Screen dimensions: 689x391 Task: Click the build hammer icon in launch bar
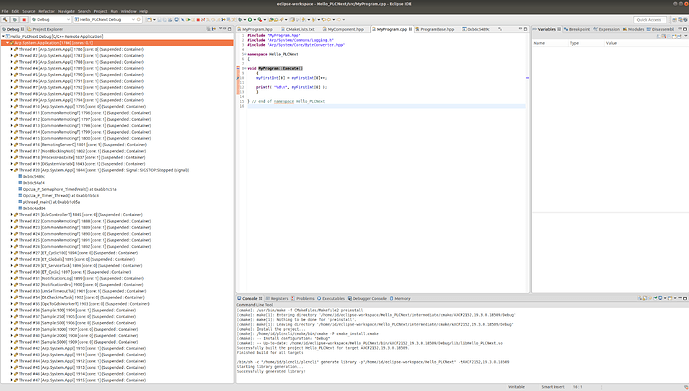point(5,19)
